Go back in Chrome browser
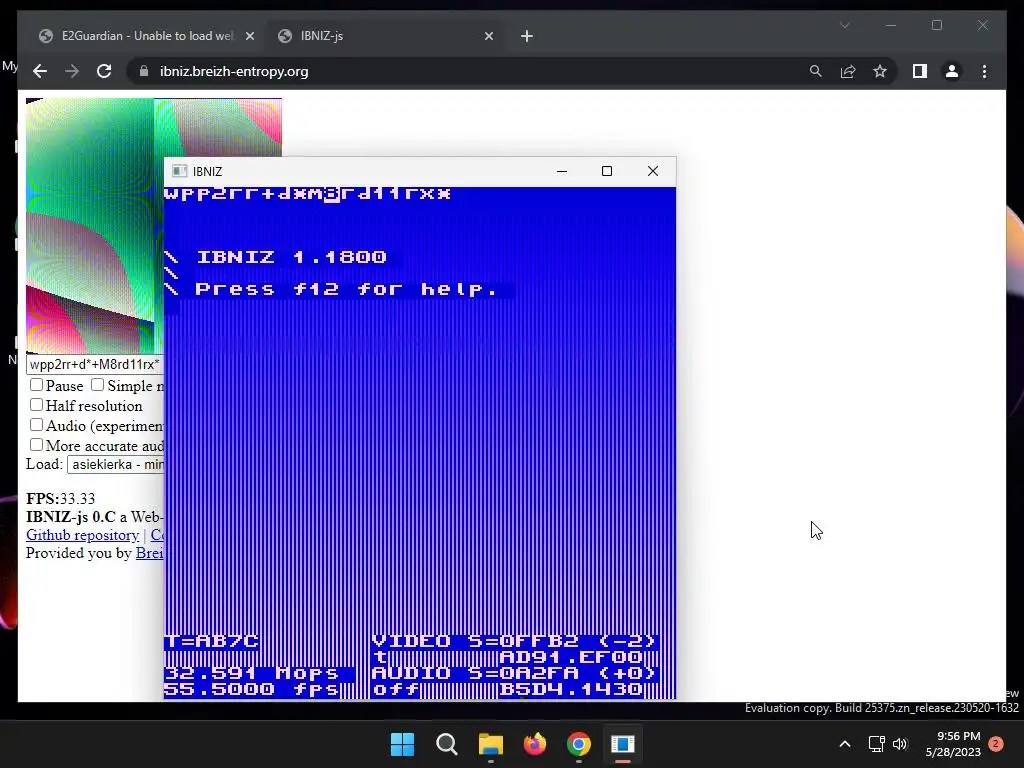Image resolution: width=1024 pixels, height=768 pixels. [40, 71]
